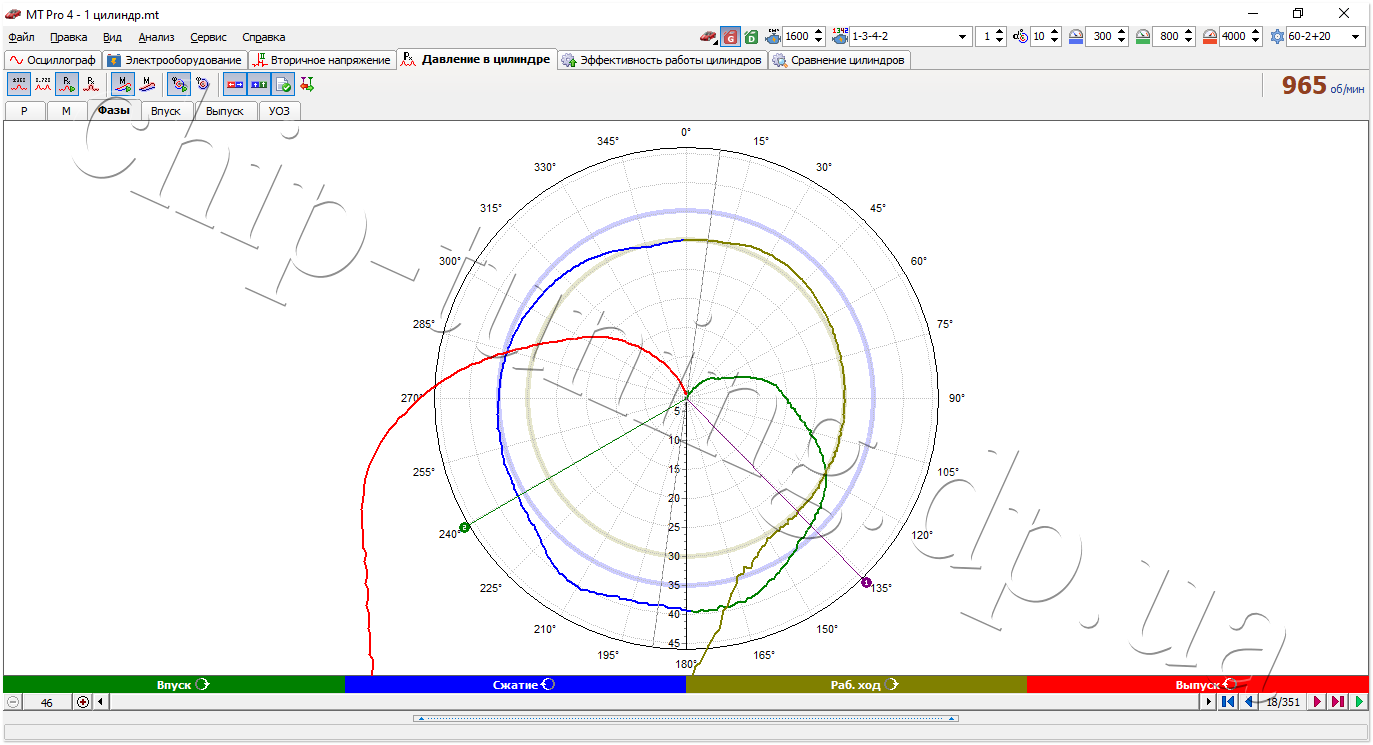
Task: Toggle the red horizontal arrows toolbar icon
Action: coord(235,85)
